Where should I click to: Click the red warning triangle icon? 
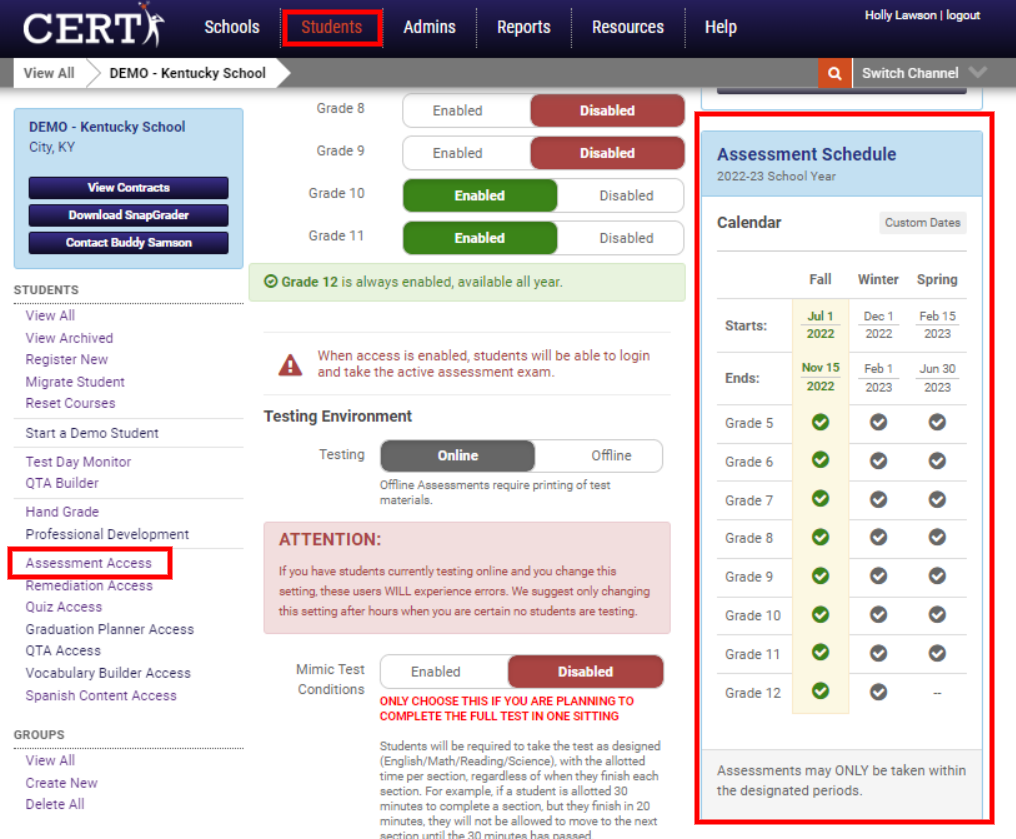coord(290,365)
